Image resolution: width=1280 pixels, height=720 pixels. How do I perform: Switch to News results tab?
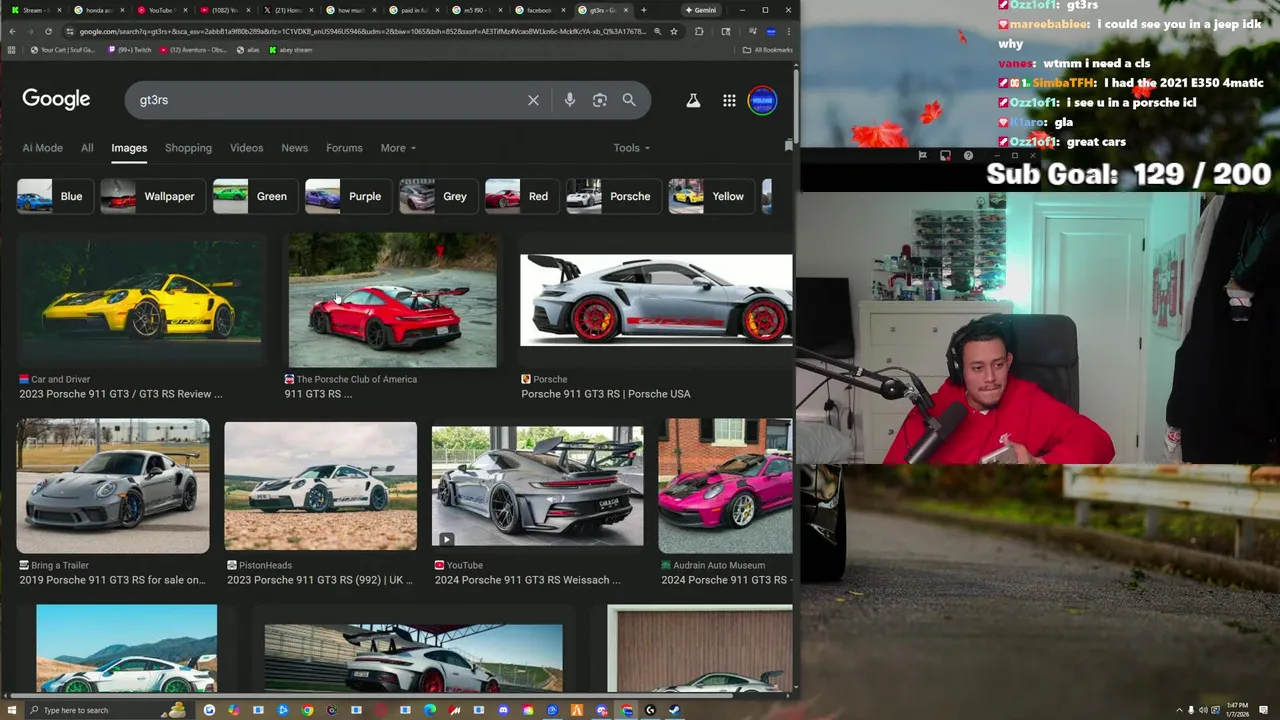(x=294, y=148)
